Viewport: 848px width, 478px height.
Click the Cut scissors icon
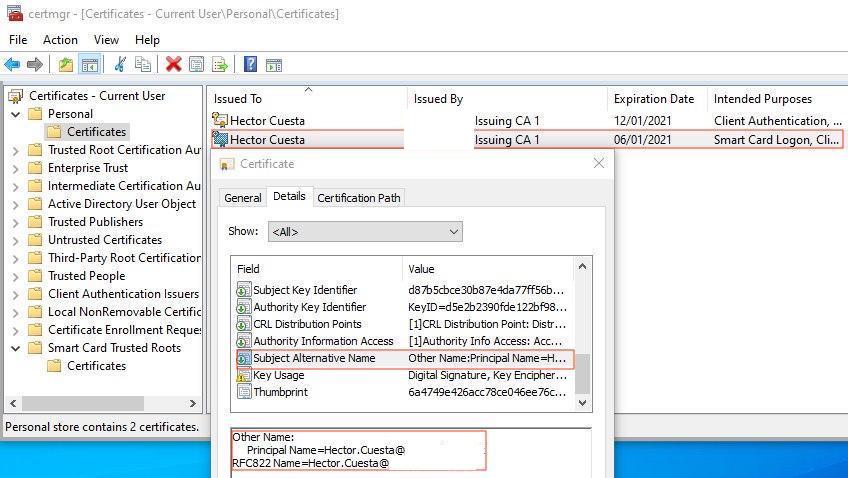120,65
